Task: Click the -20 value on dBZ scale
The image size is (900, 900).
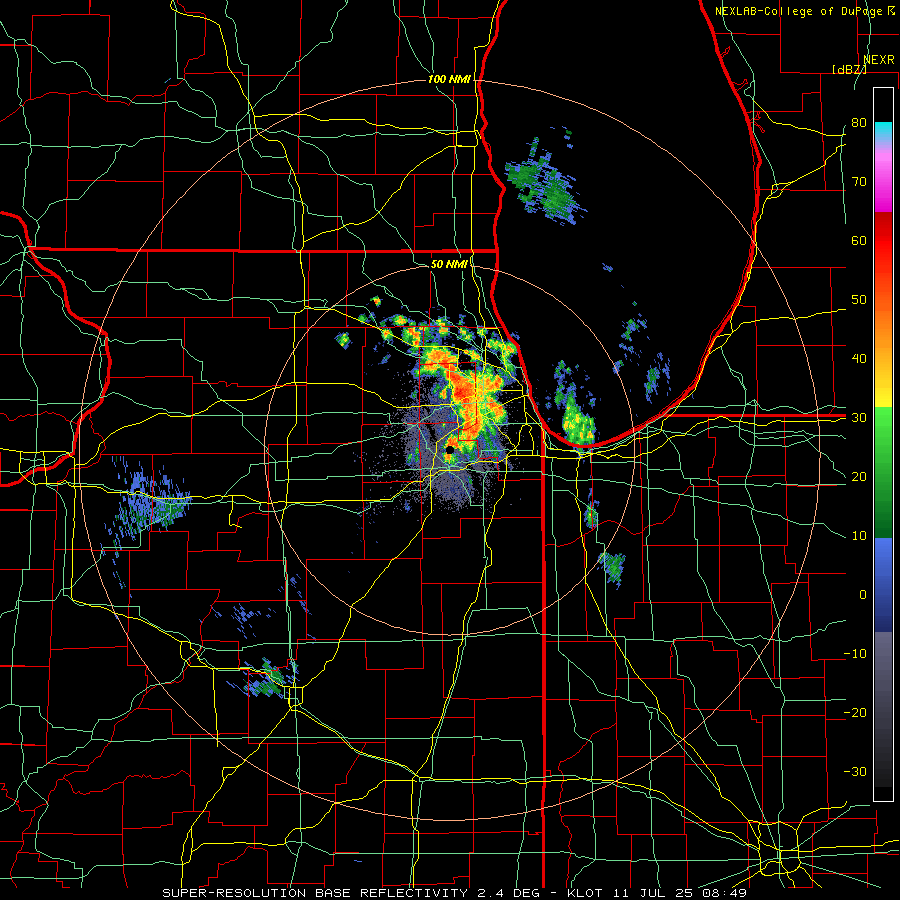Action: click(855, 713)
